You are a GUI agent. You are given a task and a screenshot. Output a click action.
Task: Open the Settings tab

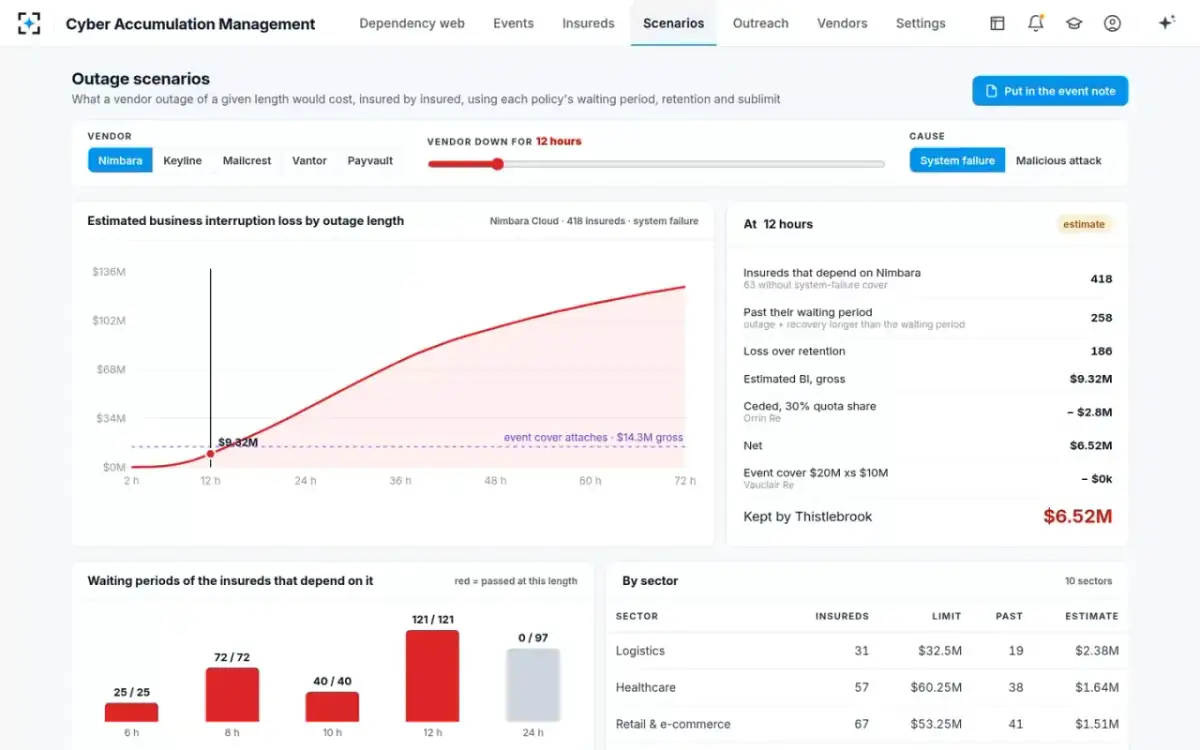pyautogui.click(x=920, y=23)
